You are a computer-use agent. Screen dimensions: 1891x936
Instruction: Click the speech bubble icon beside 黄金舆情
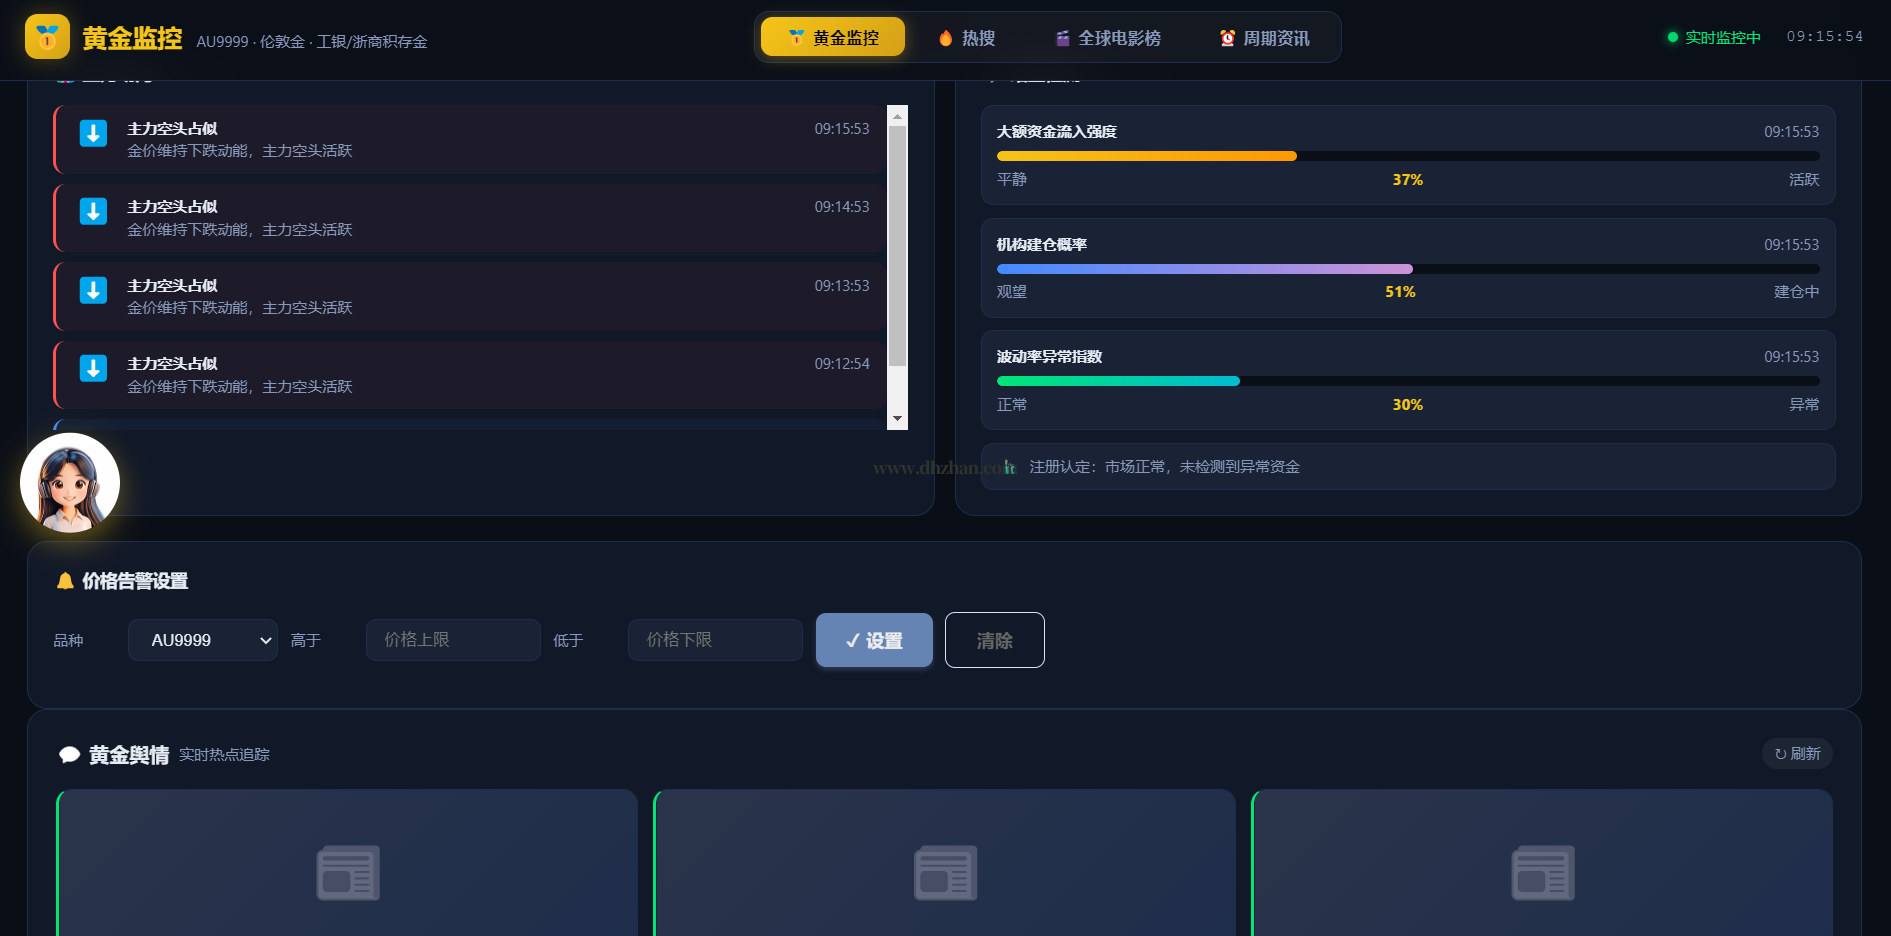click(x=69, y=755)
